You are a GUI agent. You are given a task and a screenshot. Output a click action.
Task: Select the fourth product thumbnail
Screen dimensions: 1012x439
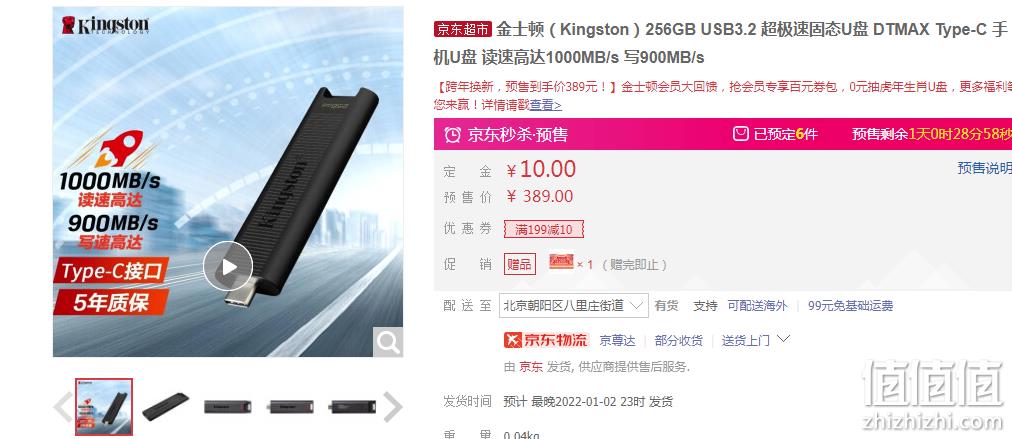(x=290, y=407)
